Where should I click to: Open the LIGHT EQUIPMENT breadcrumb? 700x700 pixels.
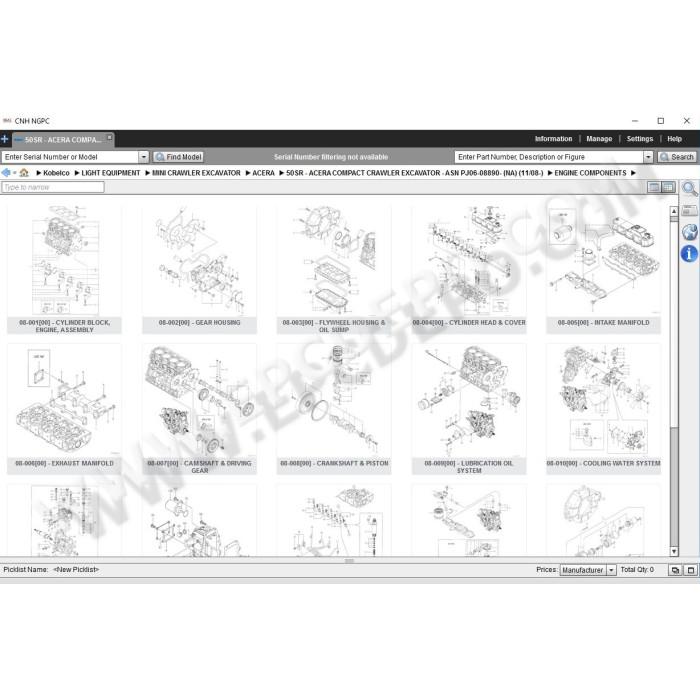[x=111, y=173]
